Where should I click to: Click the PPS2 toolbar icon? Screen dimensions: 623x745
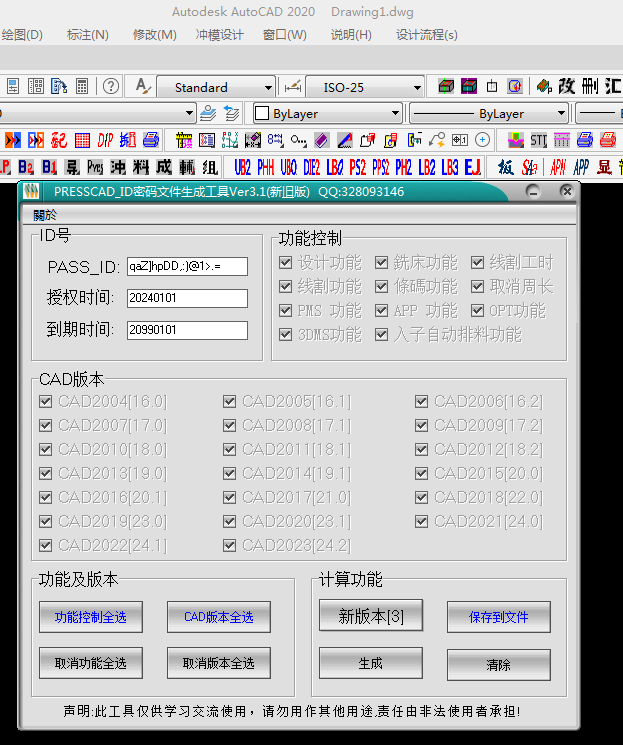(381, 167)
